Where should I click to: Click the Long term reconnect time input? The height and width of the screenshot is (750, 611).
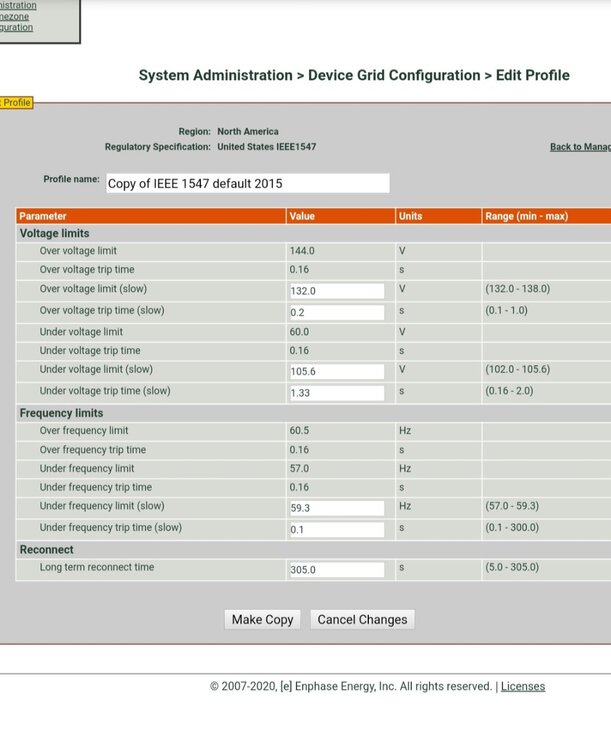336,570
